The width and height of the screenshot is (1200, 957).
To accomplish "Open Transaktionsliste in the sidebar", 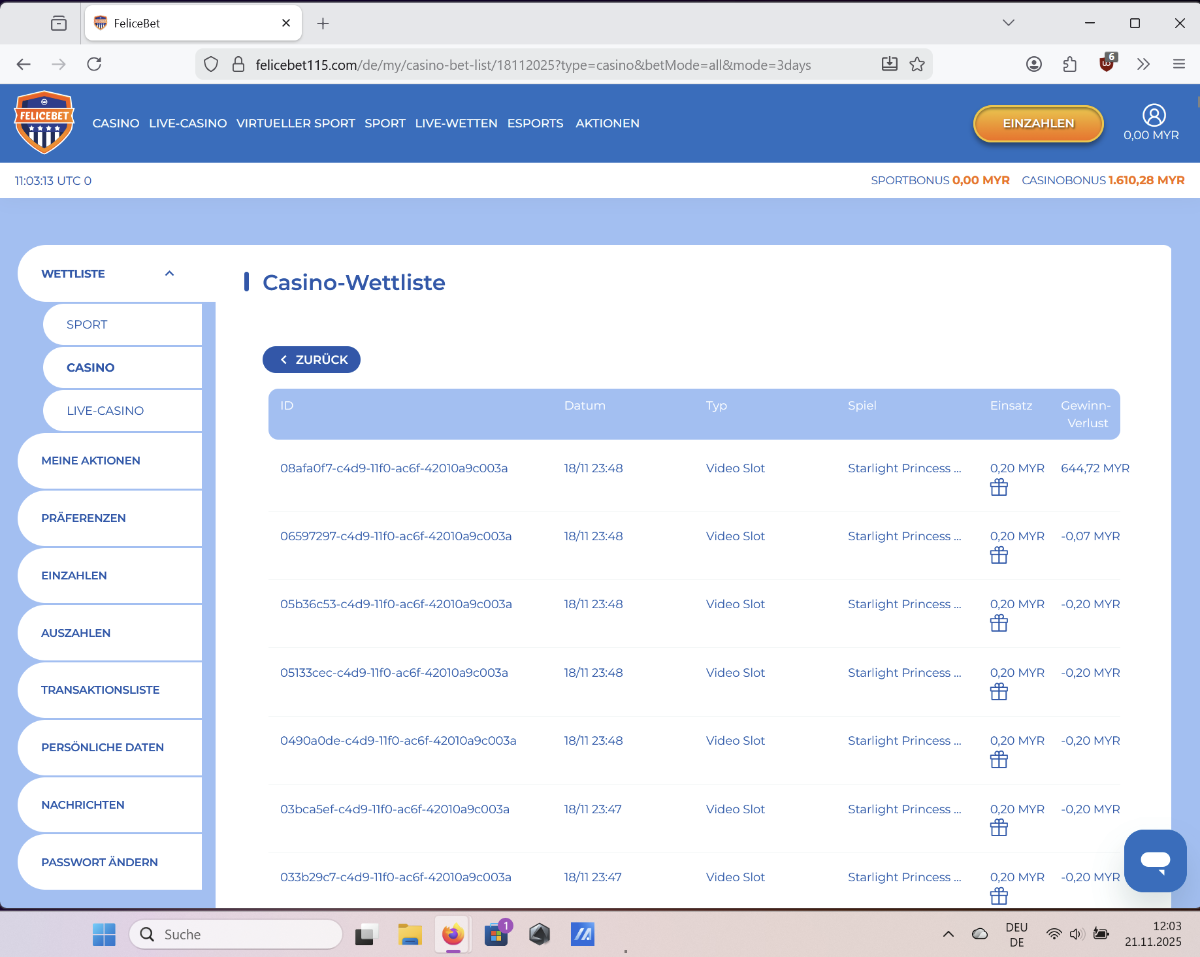I will [100, 690].
